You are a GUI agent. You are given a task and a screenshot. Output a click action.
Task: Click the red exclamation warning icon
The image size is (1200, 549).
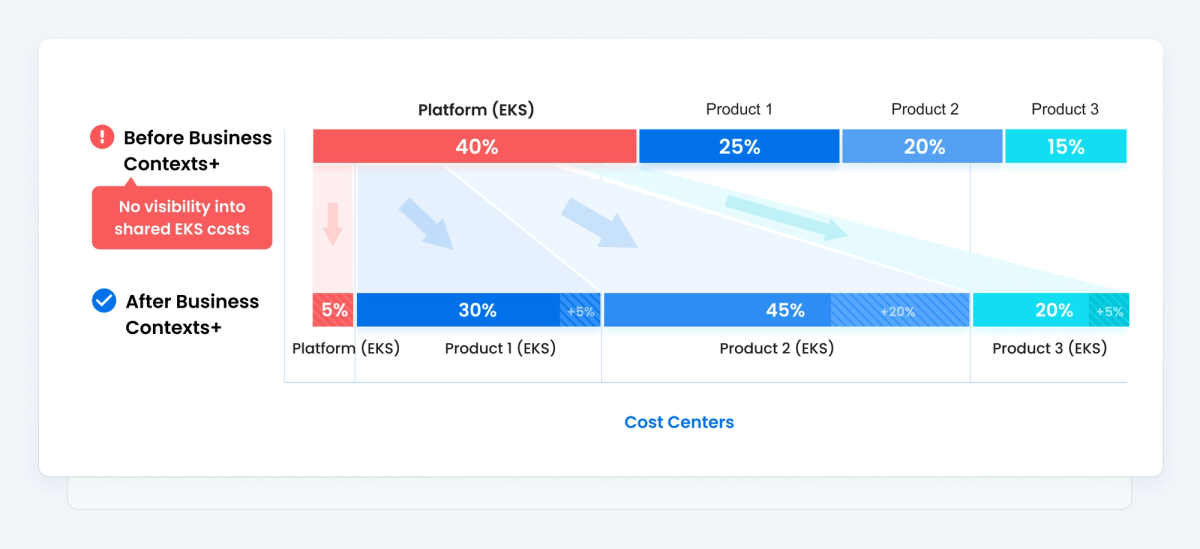click(102, 137)
